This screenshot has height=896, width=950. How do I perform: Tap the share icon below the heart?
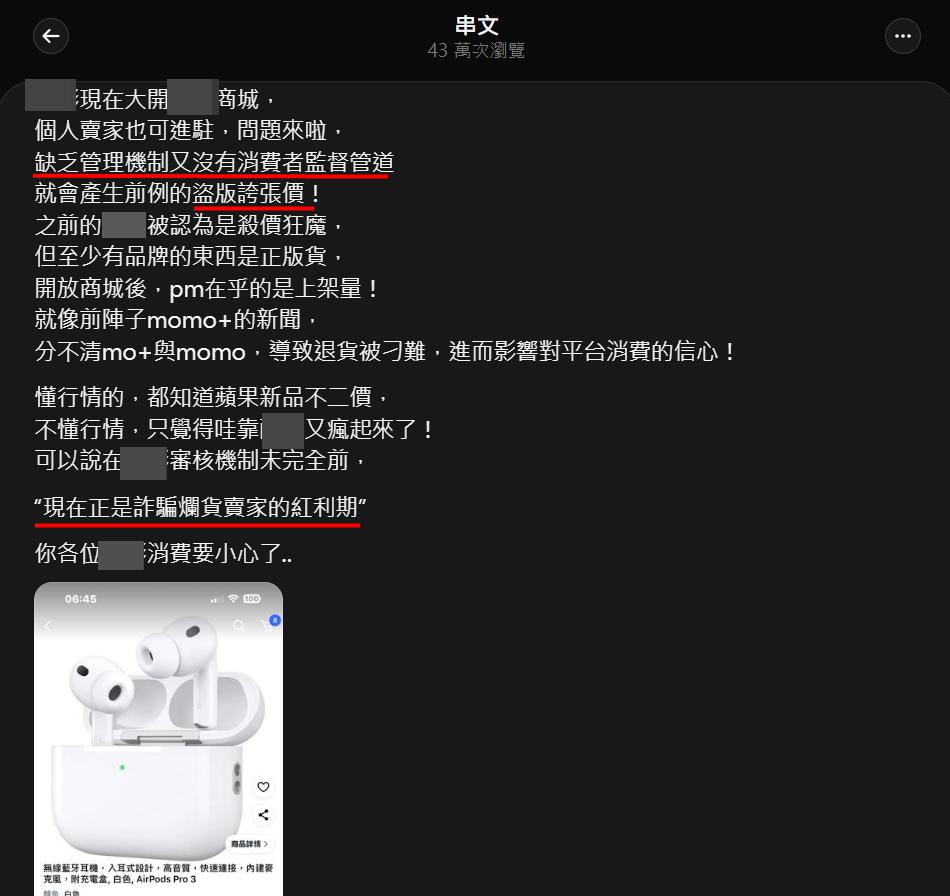[x=263, y=815]
